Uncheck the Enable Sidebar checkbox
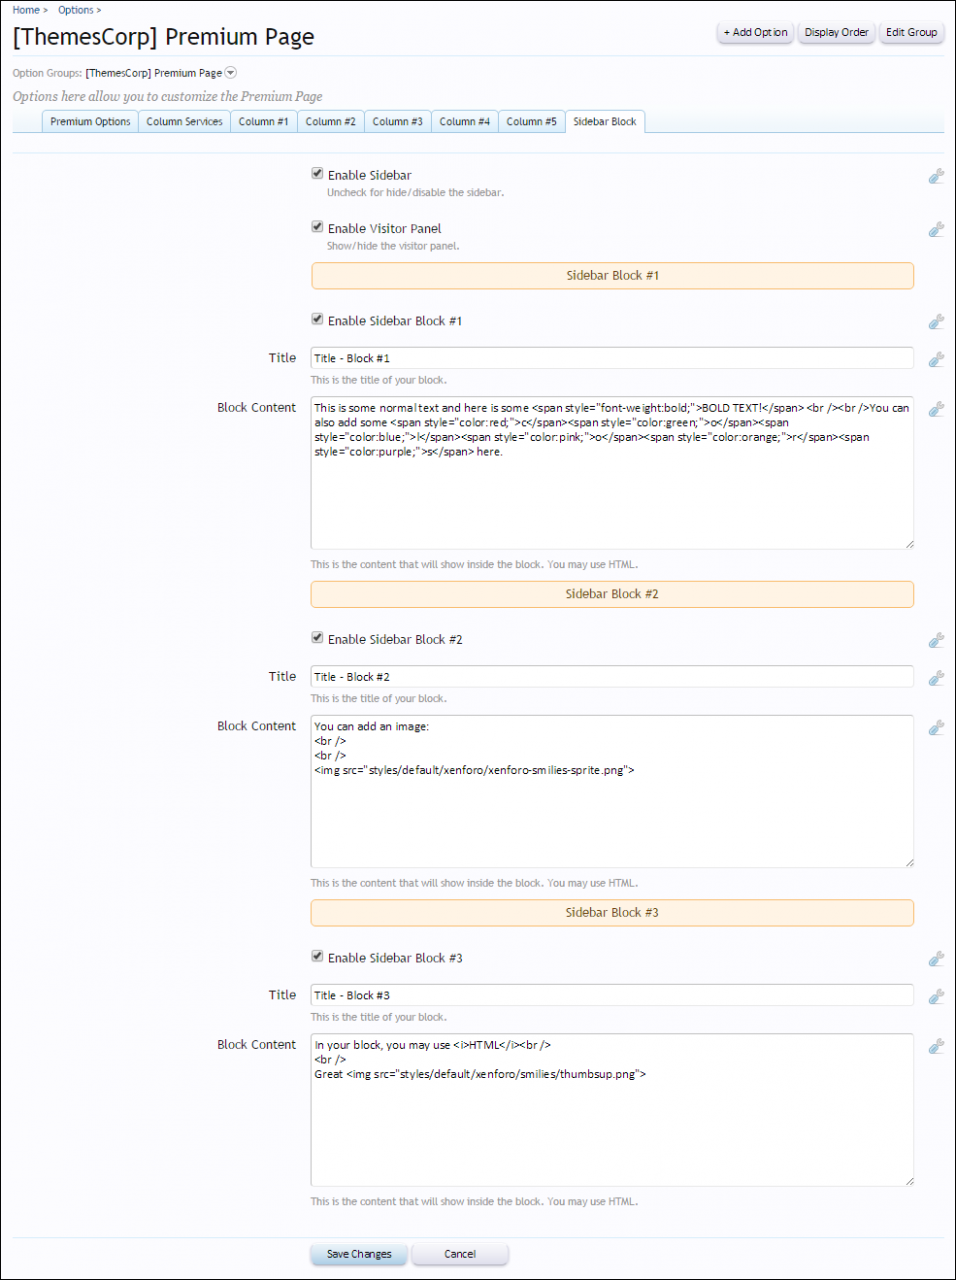The image size is (956, 1280). [x=317, y=173]
